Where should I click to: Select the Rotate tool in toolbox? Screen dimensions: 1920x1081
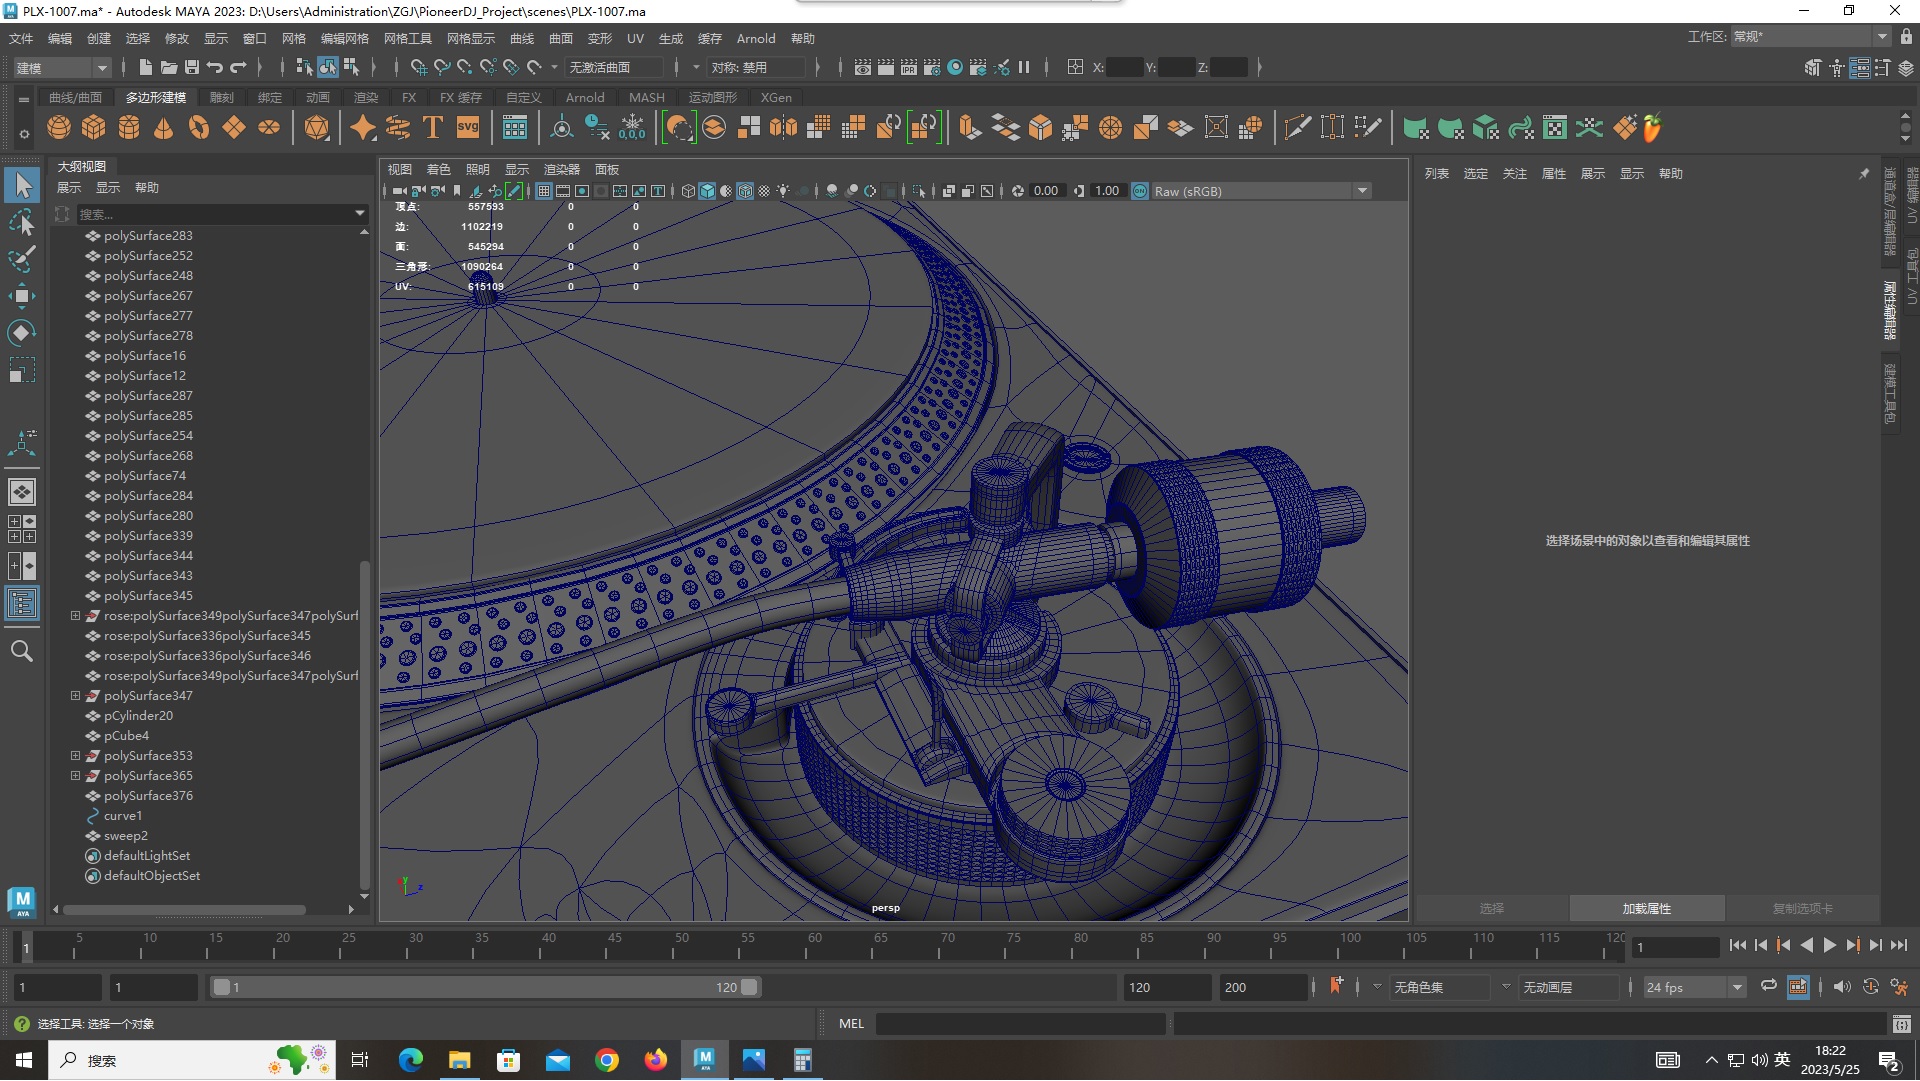pos(22,333)
